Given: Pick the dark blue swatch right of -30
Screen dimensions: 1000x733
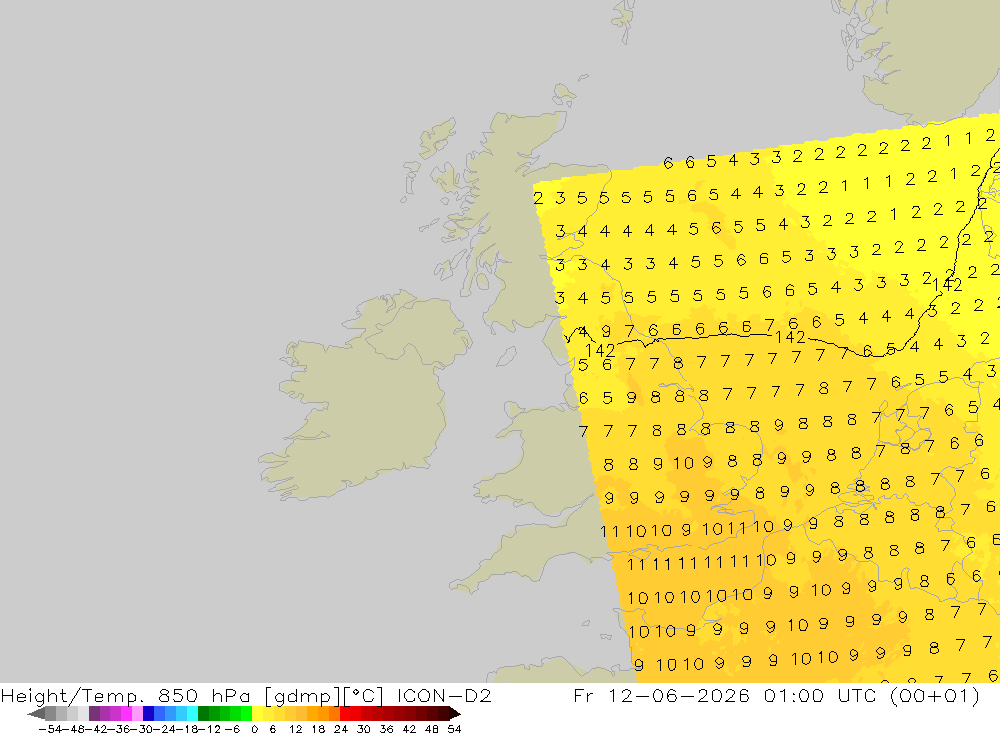Looking at the screenshot, I should pos(149,714).
